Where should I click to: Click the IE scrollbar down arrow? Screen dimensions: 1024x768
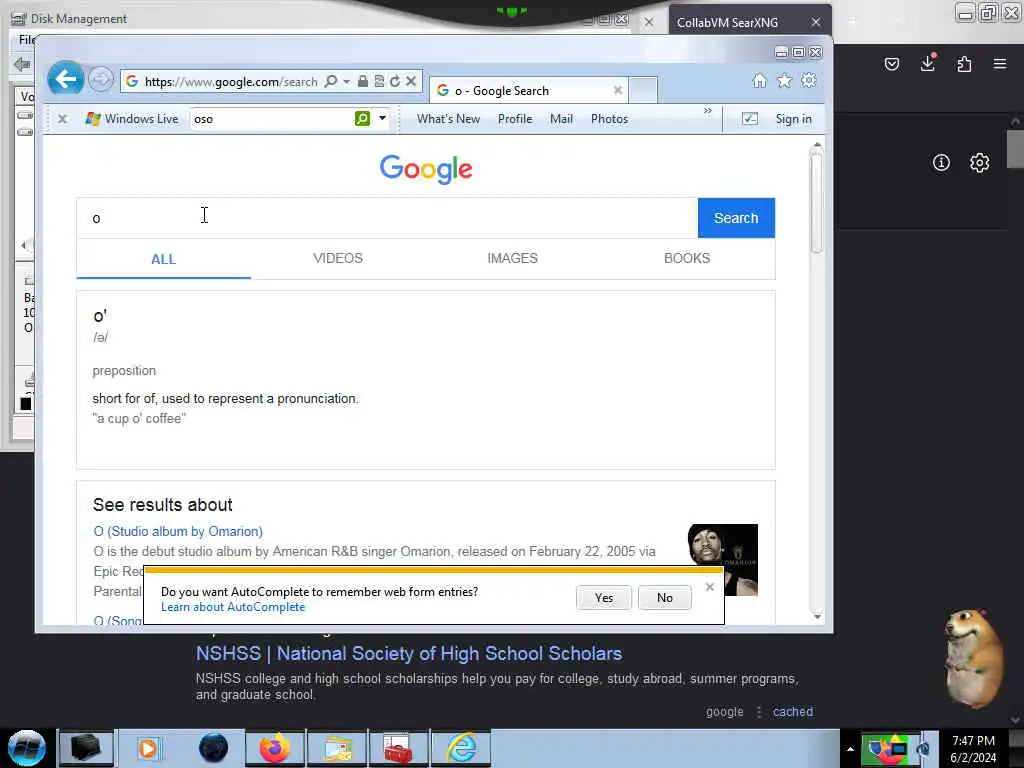[x=817, y=616]
